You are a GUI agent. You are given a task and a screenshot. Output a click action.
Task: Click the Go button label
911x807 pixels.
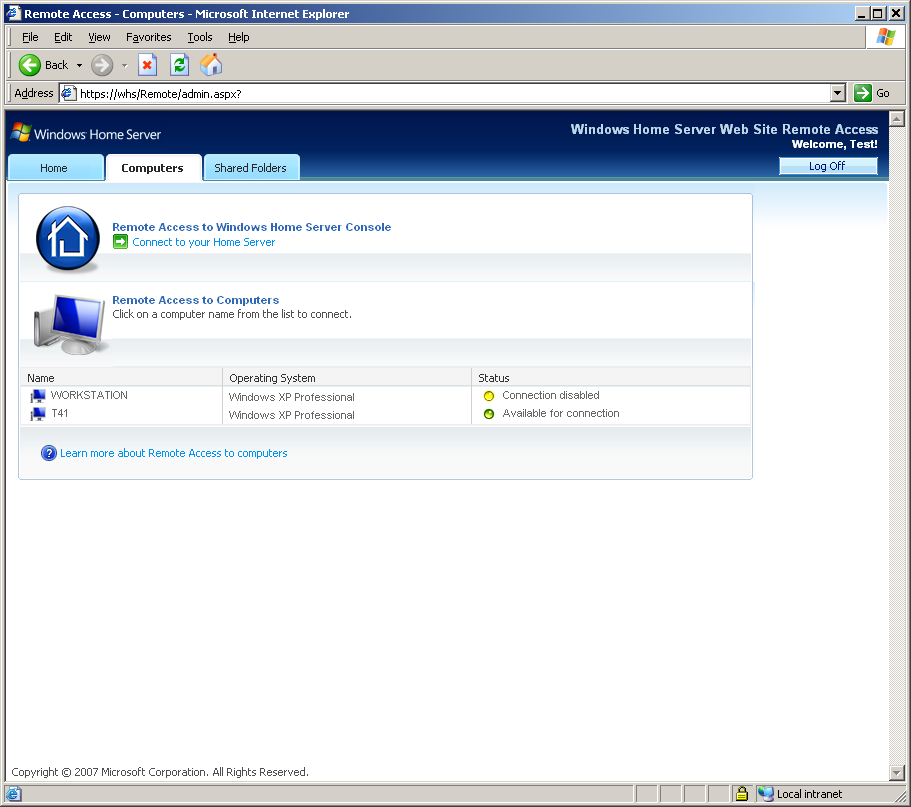(883, 93)
